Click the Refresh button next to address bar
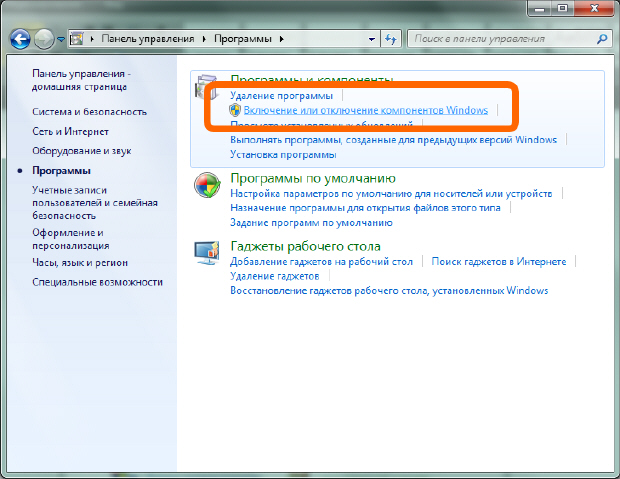 point(391,39)
